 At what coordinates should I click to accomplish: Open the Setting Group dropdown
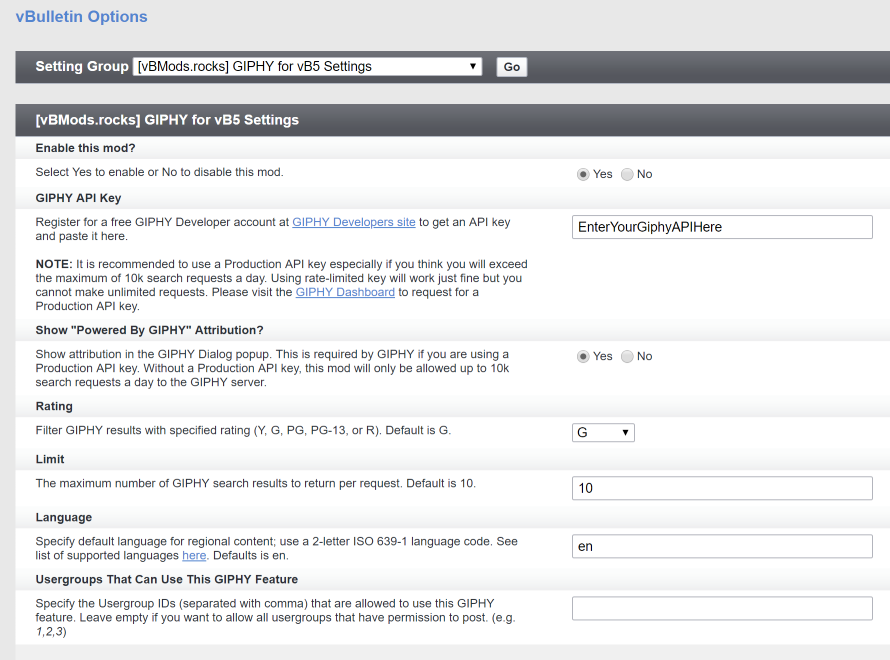tap(307, 66)
